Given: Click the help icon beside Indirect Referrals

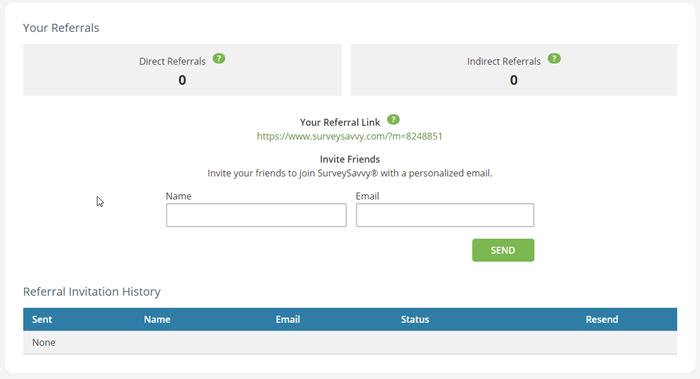Looking at the screenshot, I should pyautogui.click(x=554, y=58).
